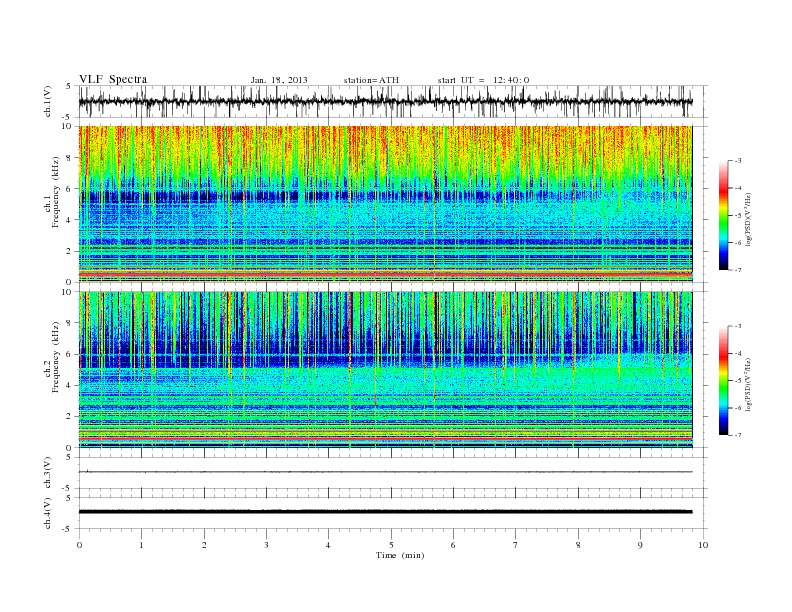792x612 pixels.
Task: Click the 'Time (min)' x-axis label
Action: coord(400,555)
